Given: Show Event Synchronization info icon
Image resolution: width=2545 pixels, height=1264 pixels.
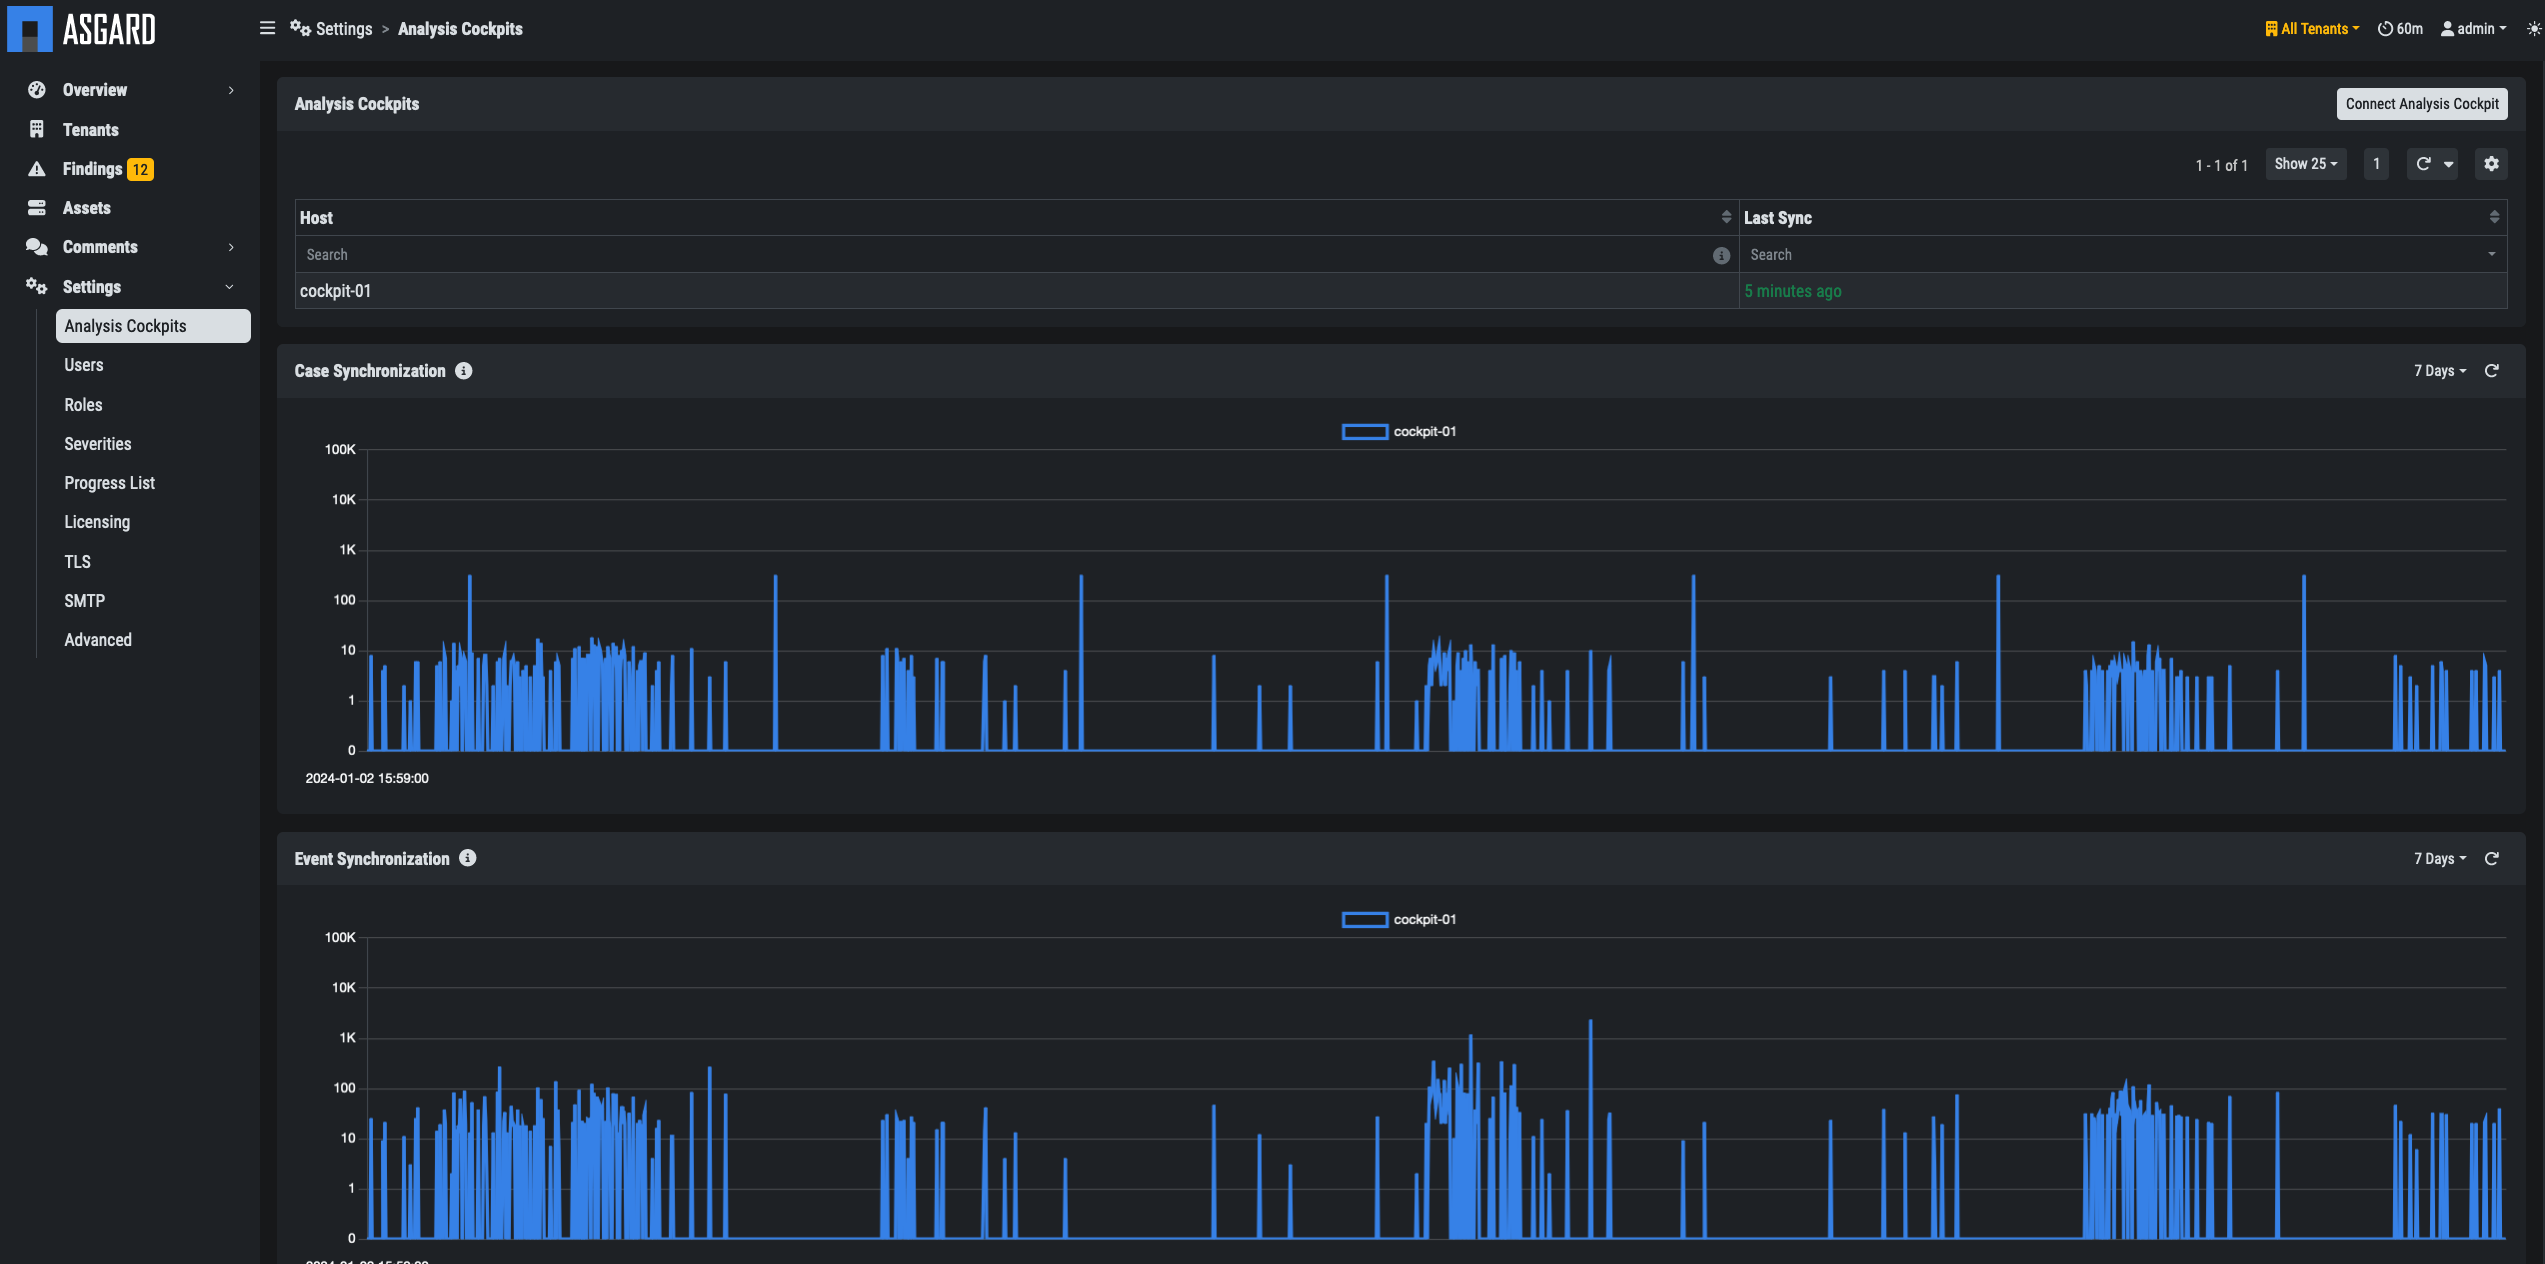Looking at the screenshot, I should [x=467, y=858].
